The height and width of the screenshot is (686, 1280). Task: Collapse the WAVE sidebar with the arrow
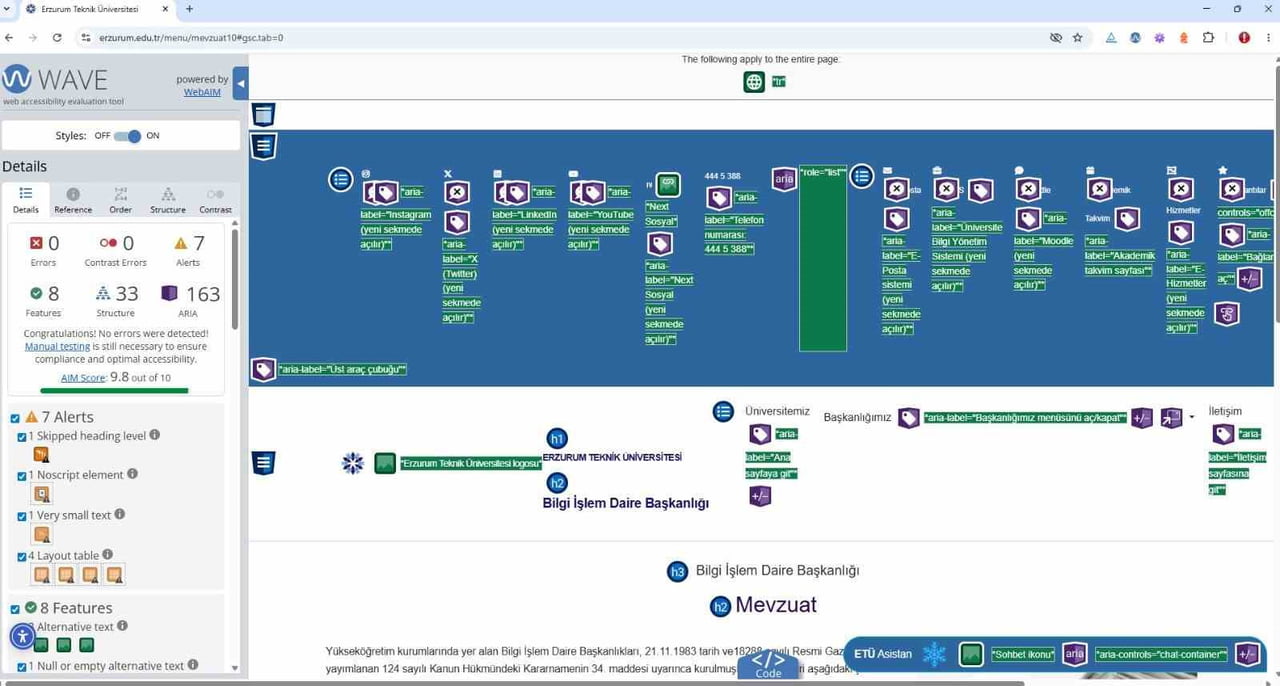point(240,84)
